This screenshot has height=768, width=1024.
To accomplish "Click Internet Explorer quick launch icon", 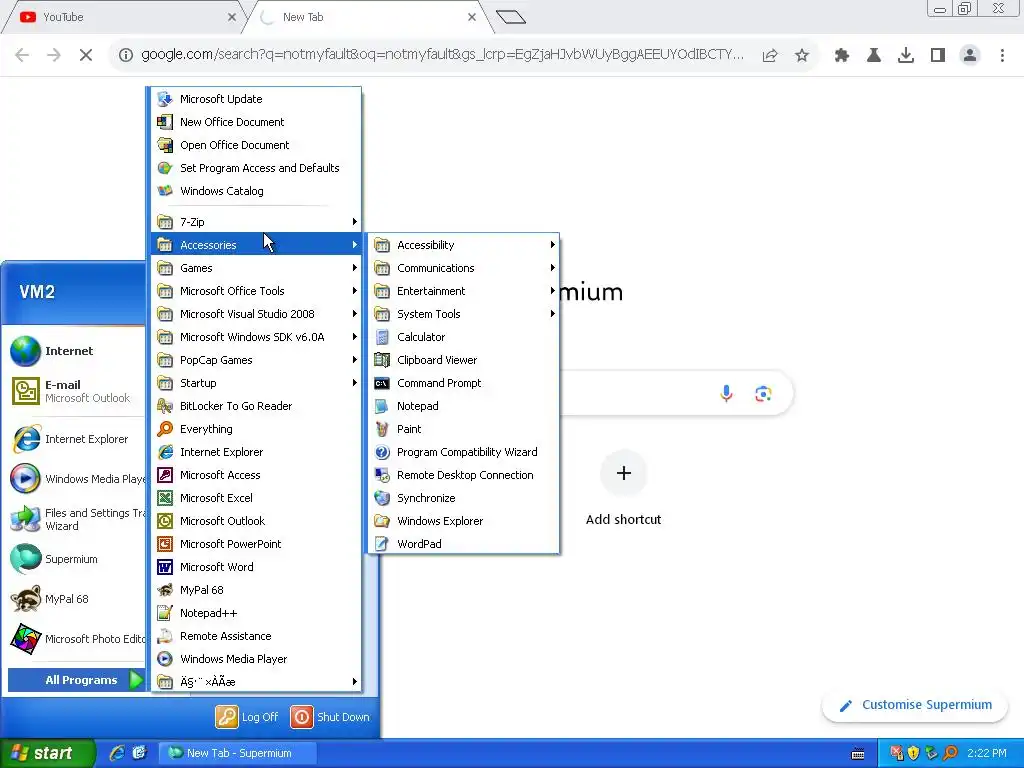I will tap(117, 753).
